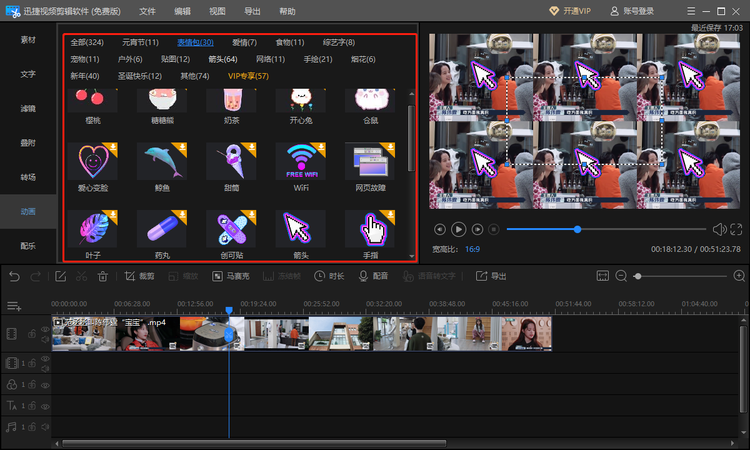Viewport: 750px width, 450px height.
Task: Toggle the eye visibility on the main video track
Action: pos(45,329)
